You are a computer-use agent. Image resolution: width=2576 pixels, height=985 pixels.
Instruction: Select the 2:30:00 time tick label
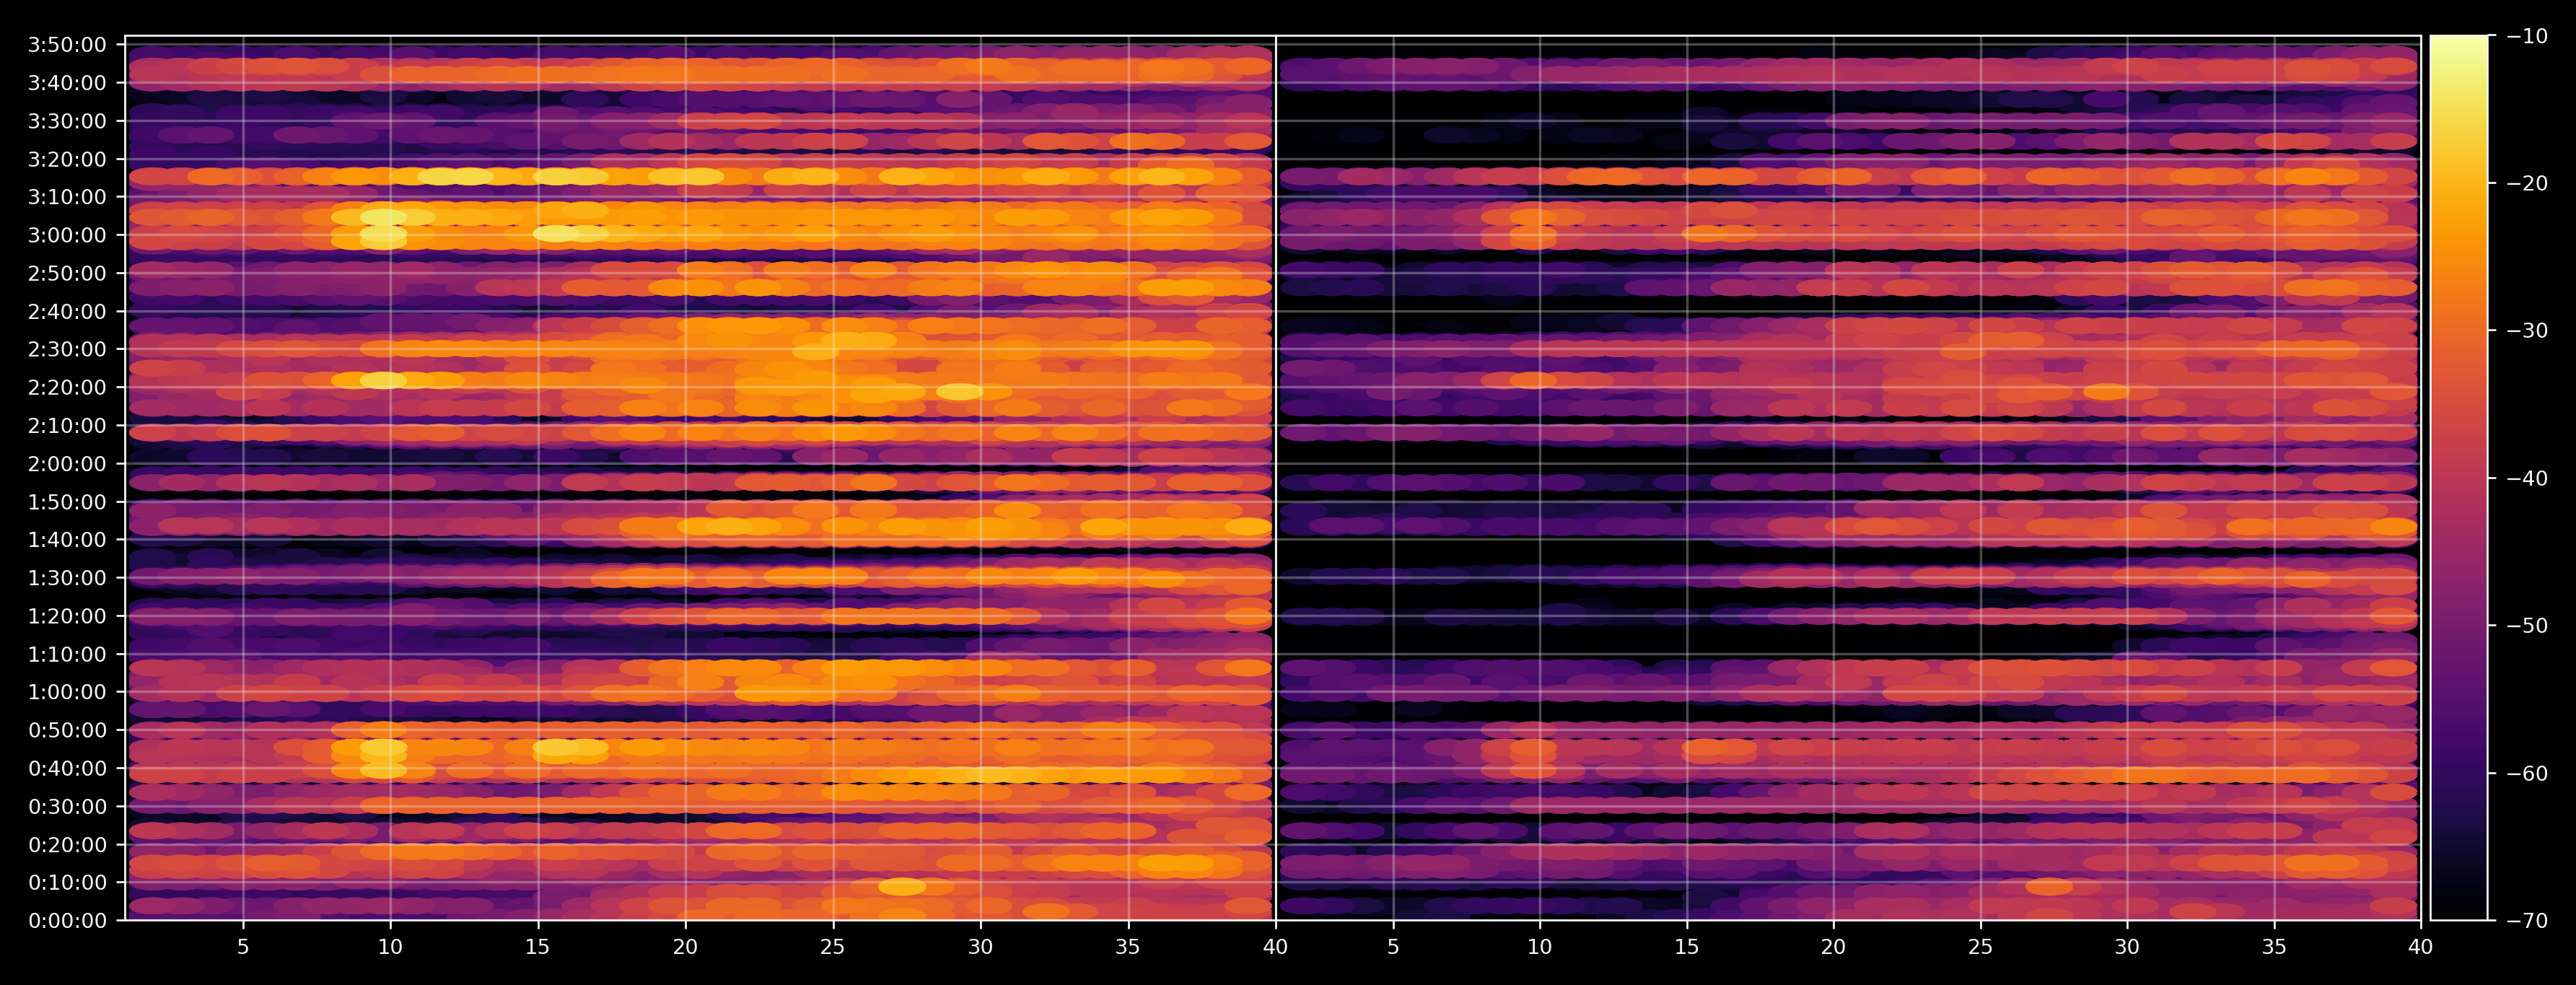tap(67, 350)
